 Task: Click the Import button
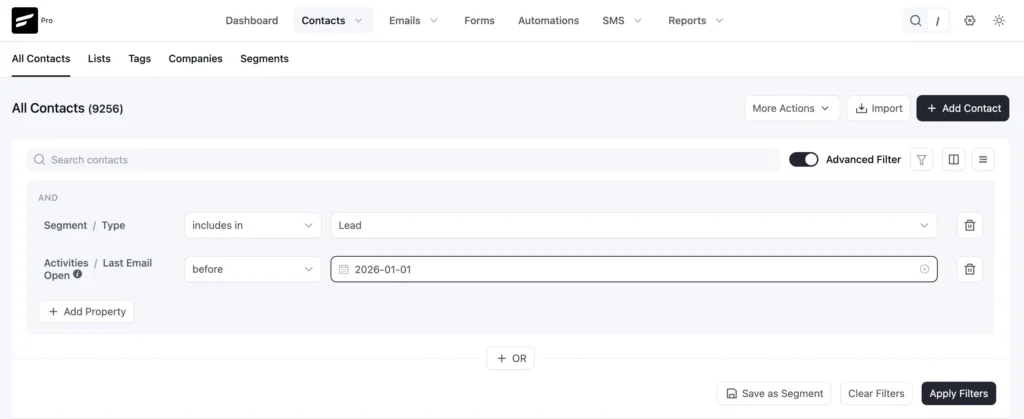pos(878,108)
